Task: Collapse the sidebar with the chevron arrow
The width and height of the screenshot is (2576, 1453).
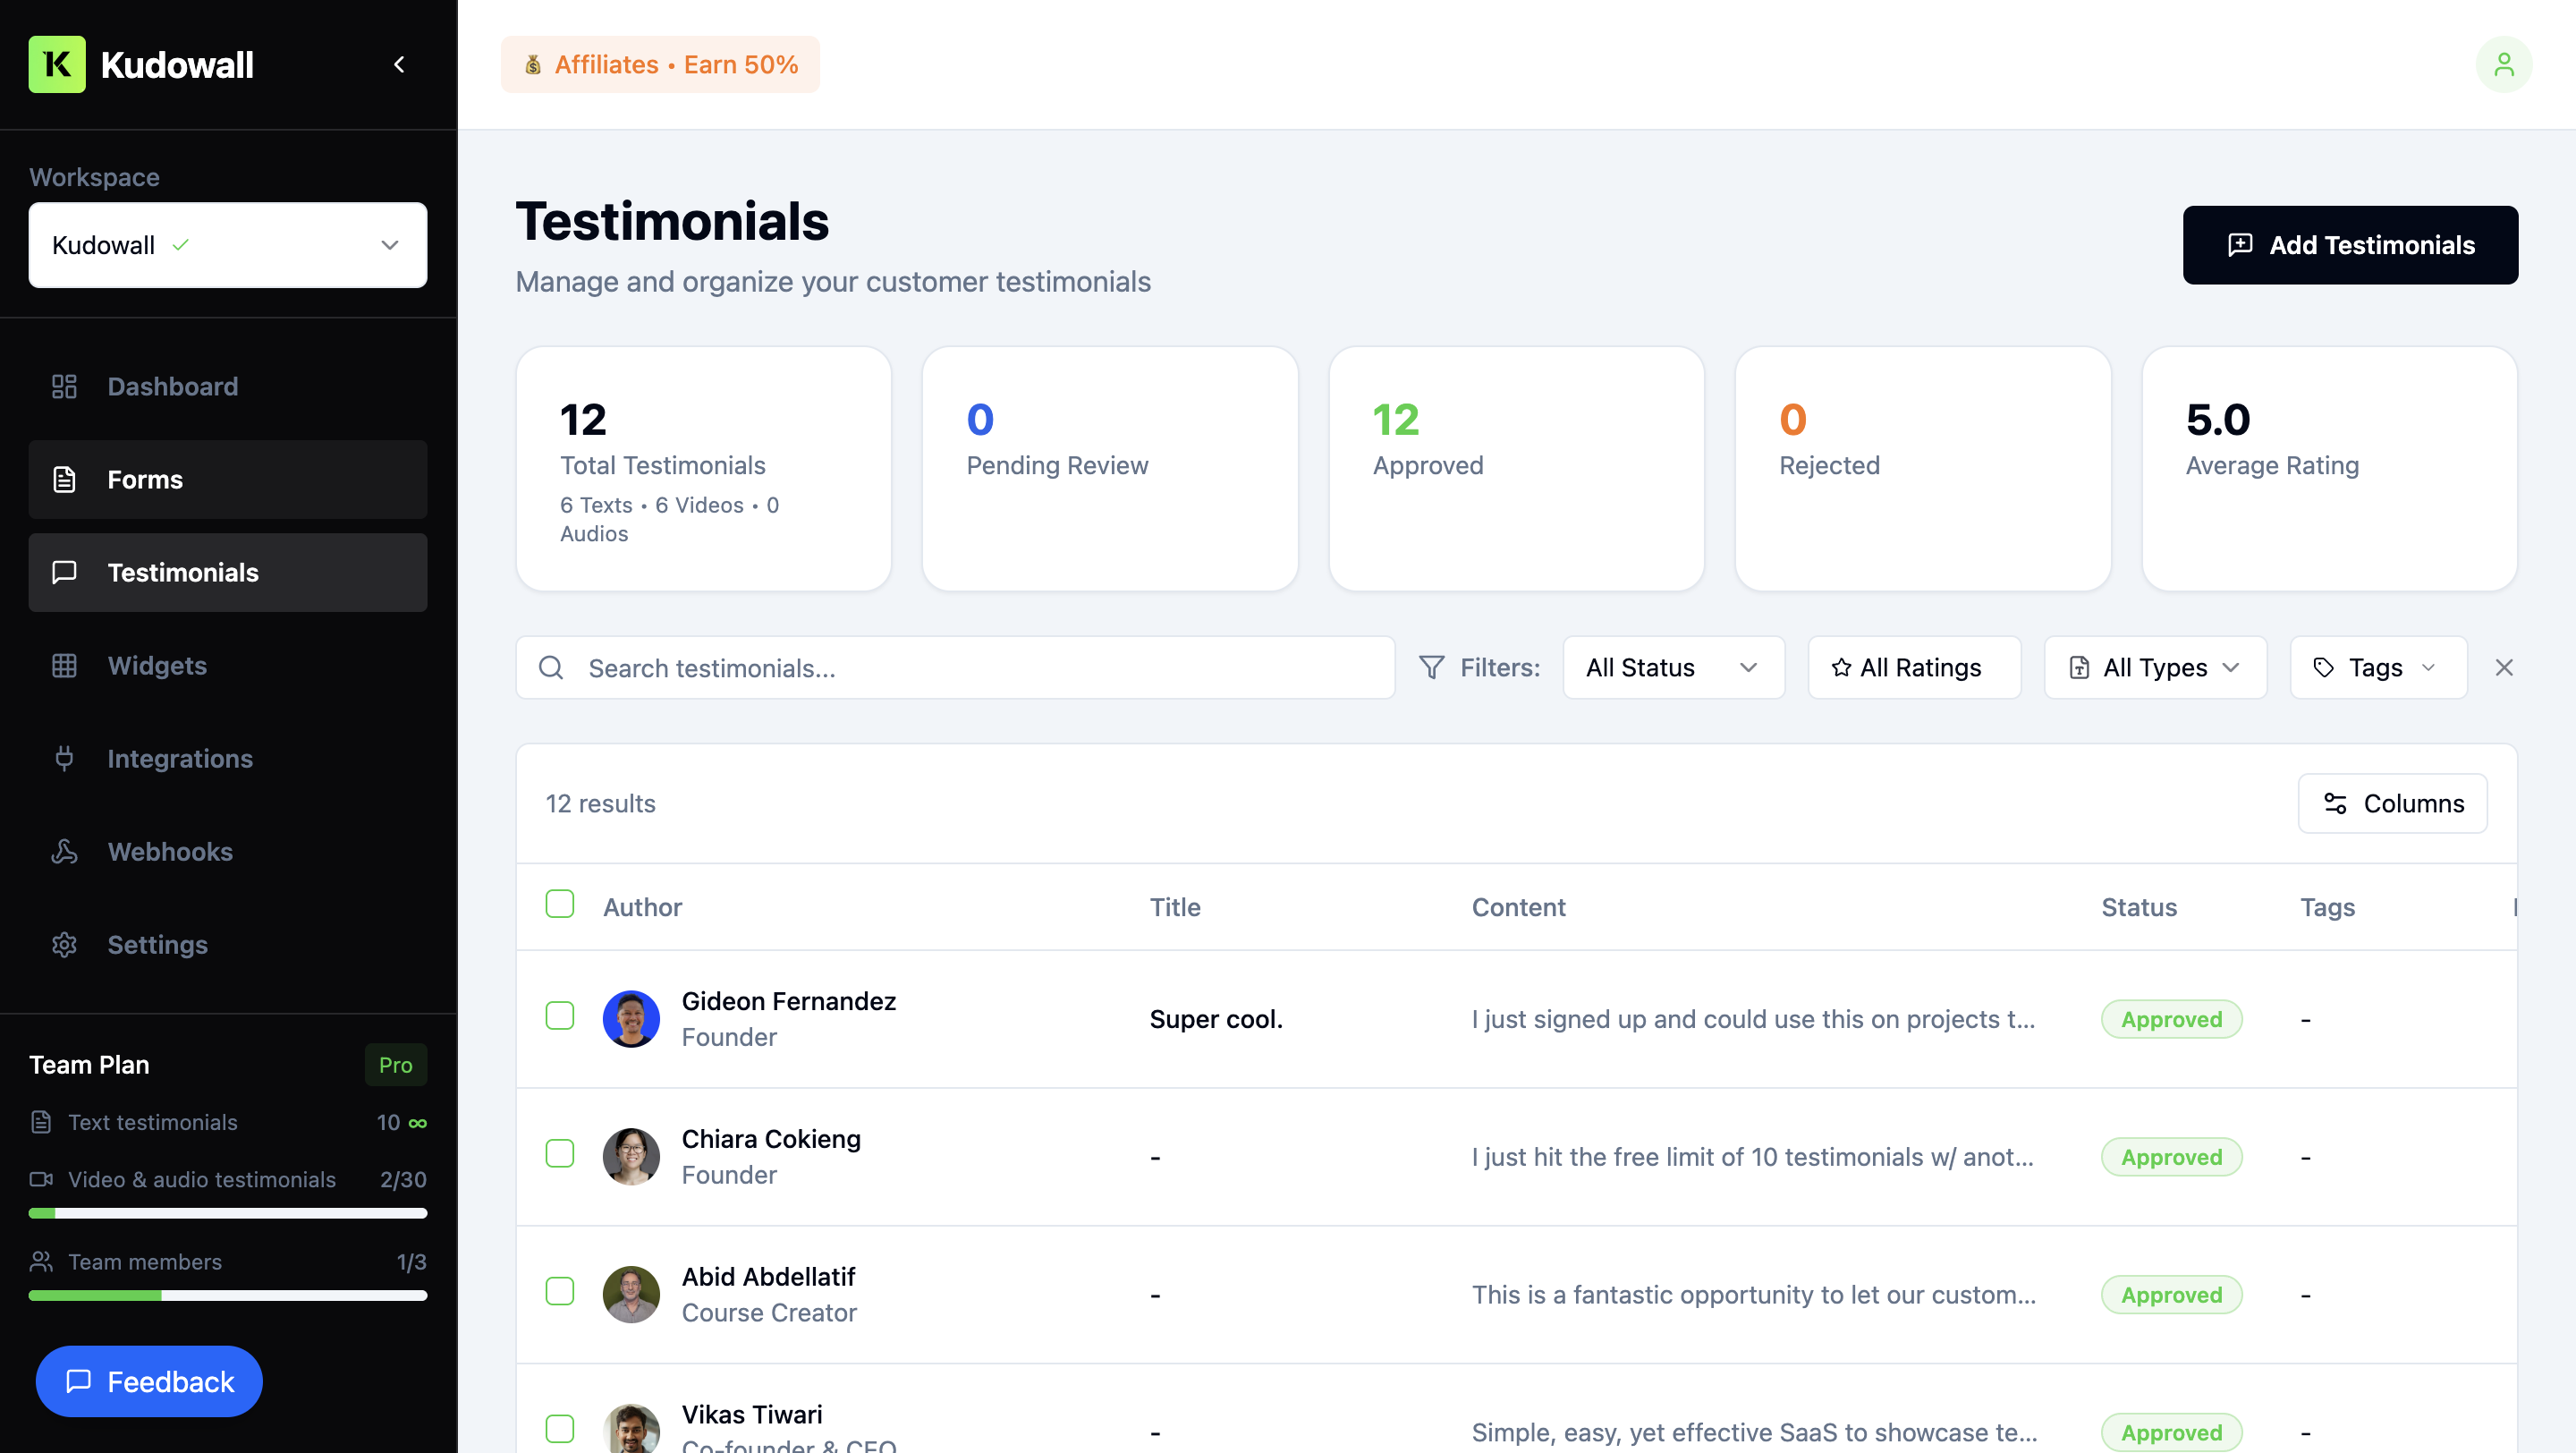Action: click(x=399, y=64)
